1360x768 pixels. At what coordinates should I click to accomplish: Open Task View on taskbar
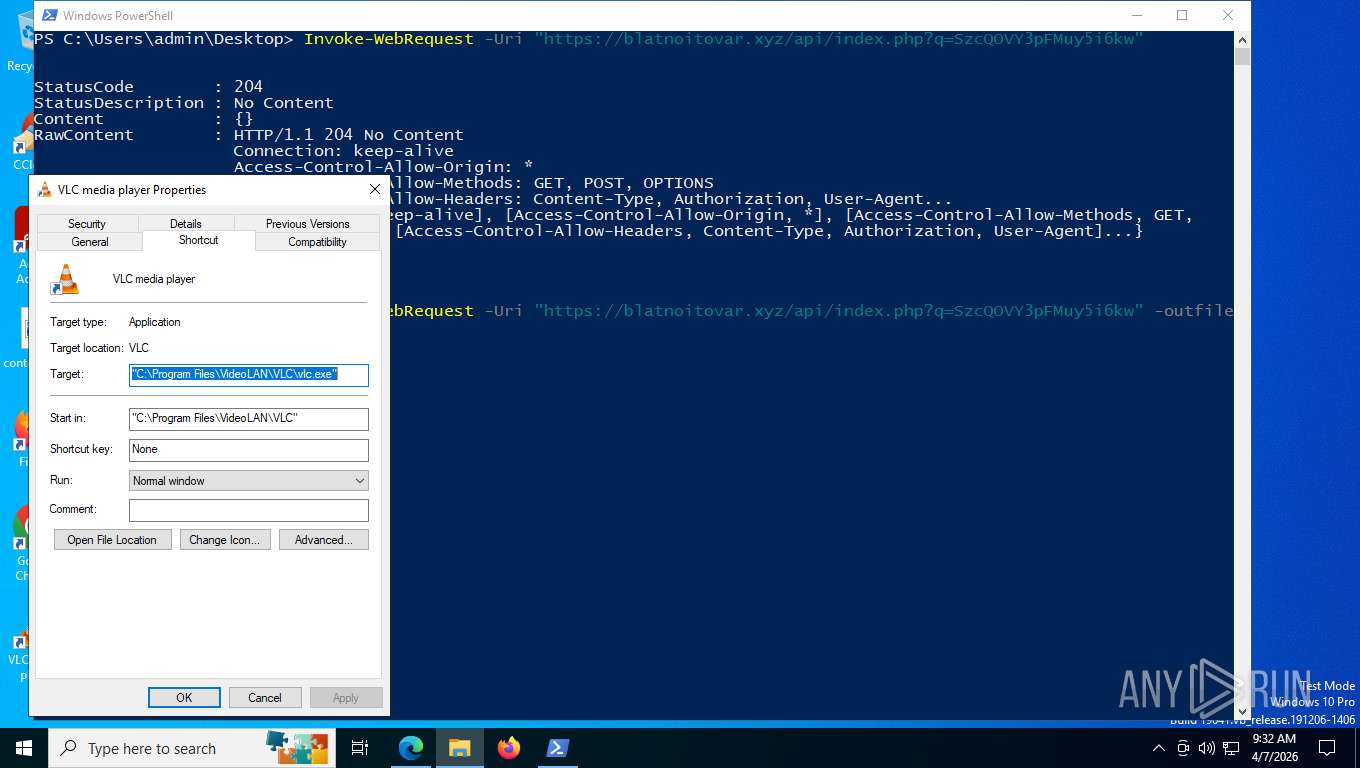click(x=361, y=748)
